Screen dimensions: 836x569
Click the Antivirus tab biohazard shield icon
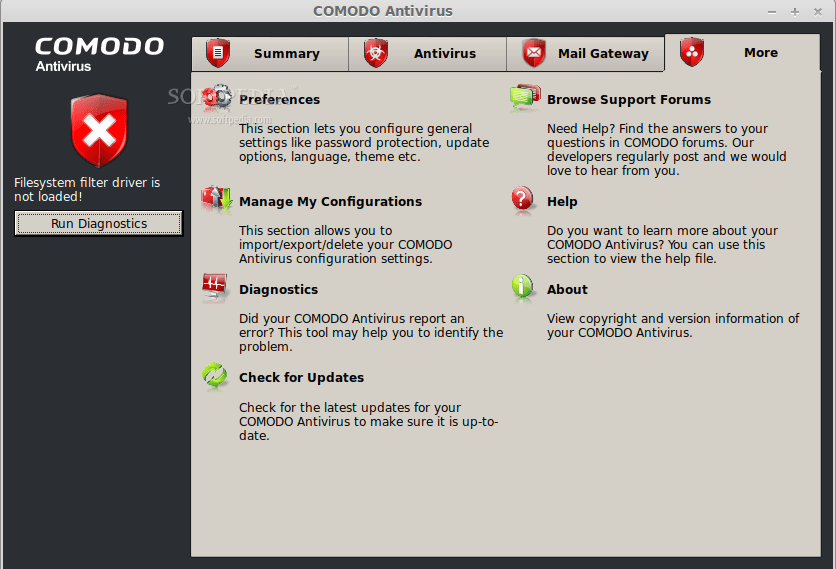[x=375, y=53]
